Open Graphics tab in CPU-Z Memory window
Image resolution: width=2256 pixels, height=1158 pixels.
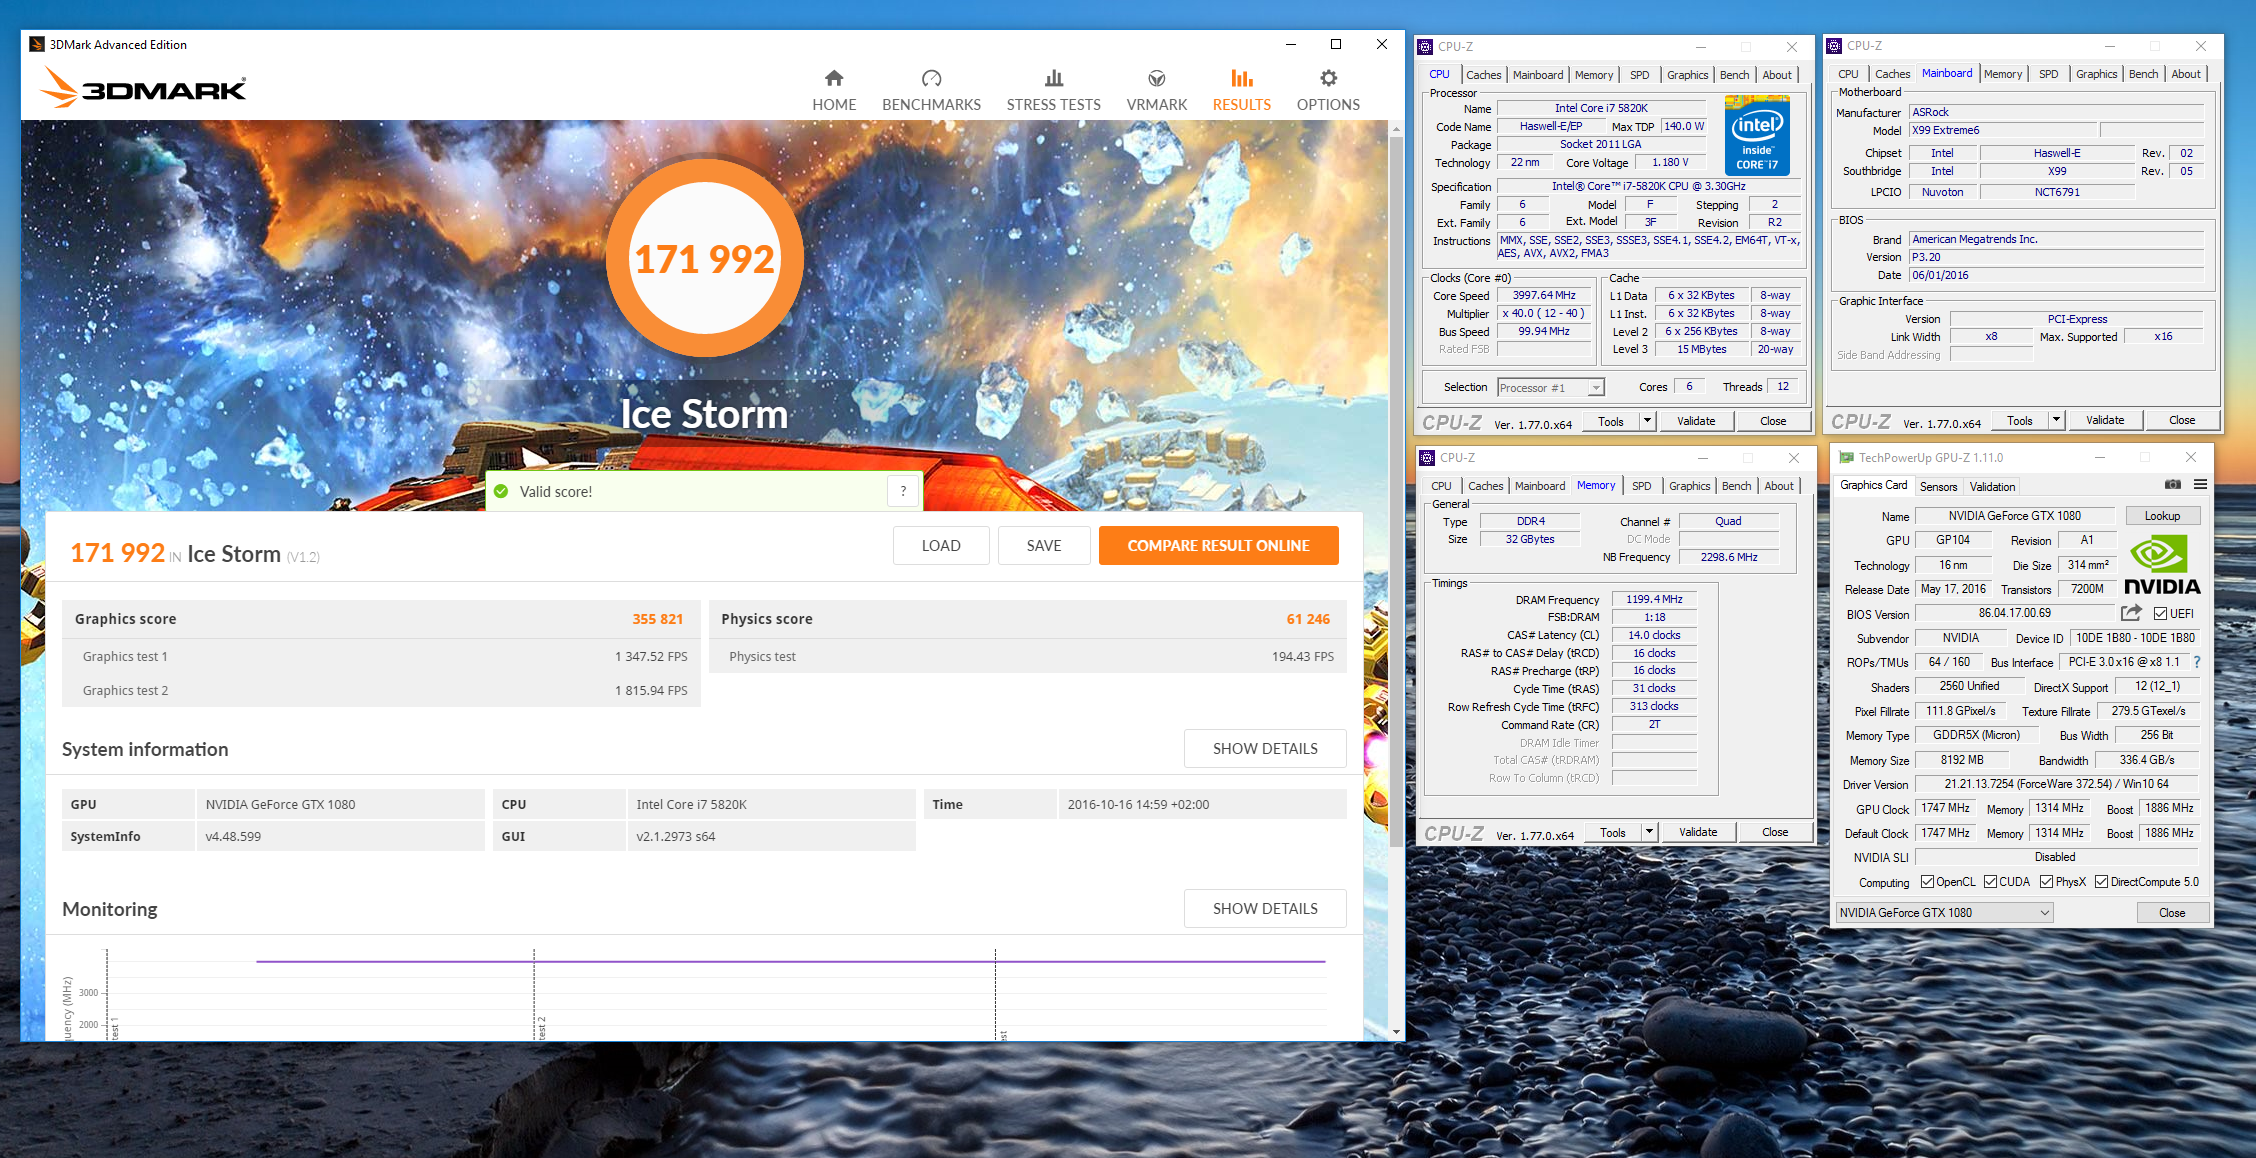point(1689,486)
